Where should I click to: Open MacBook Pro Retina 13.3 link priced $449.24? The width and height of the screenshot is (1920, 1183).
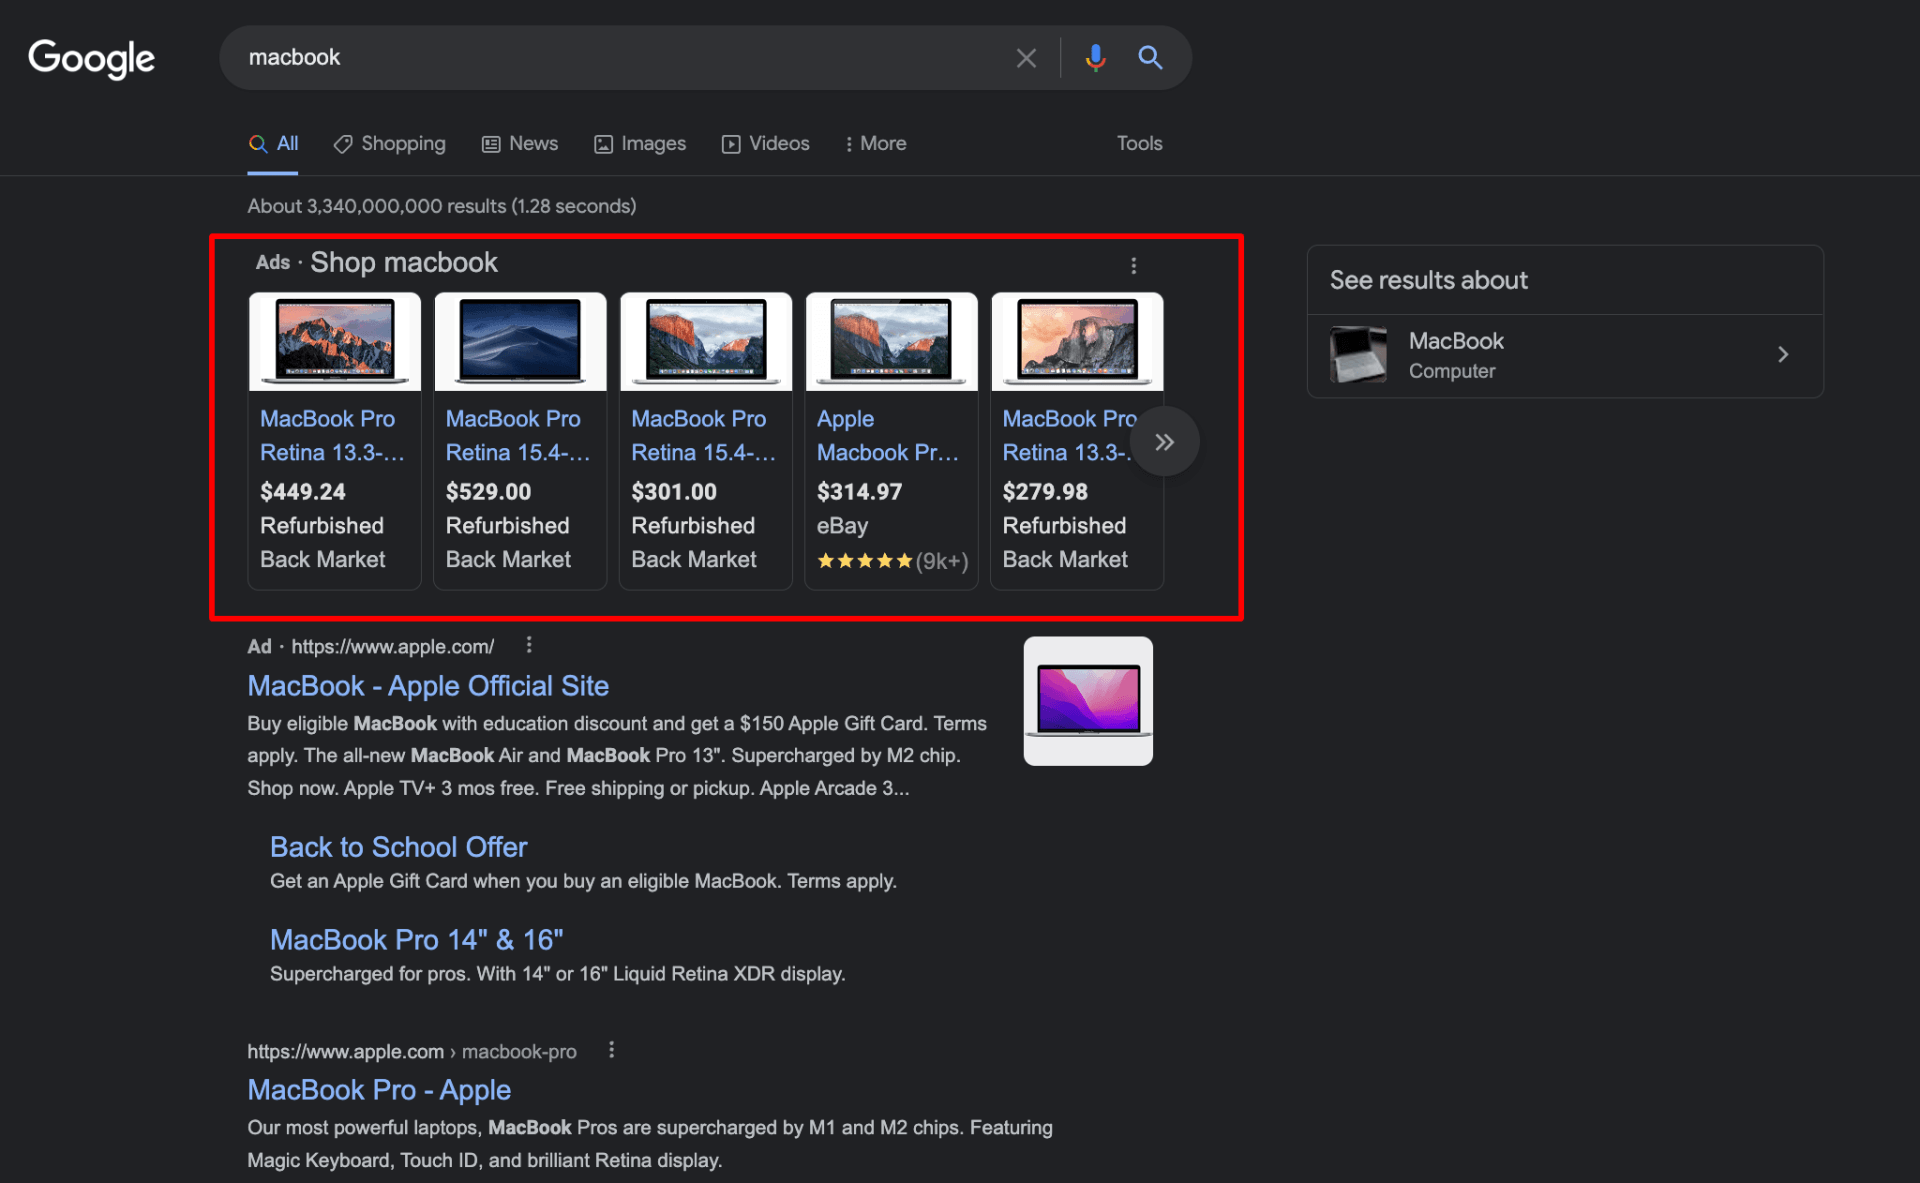coord(332,436)
